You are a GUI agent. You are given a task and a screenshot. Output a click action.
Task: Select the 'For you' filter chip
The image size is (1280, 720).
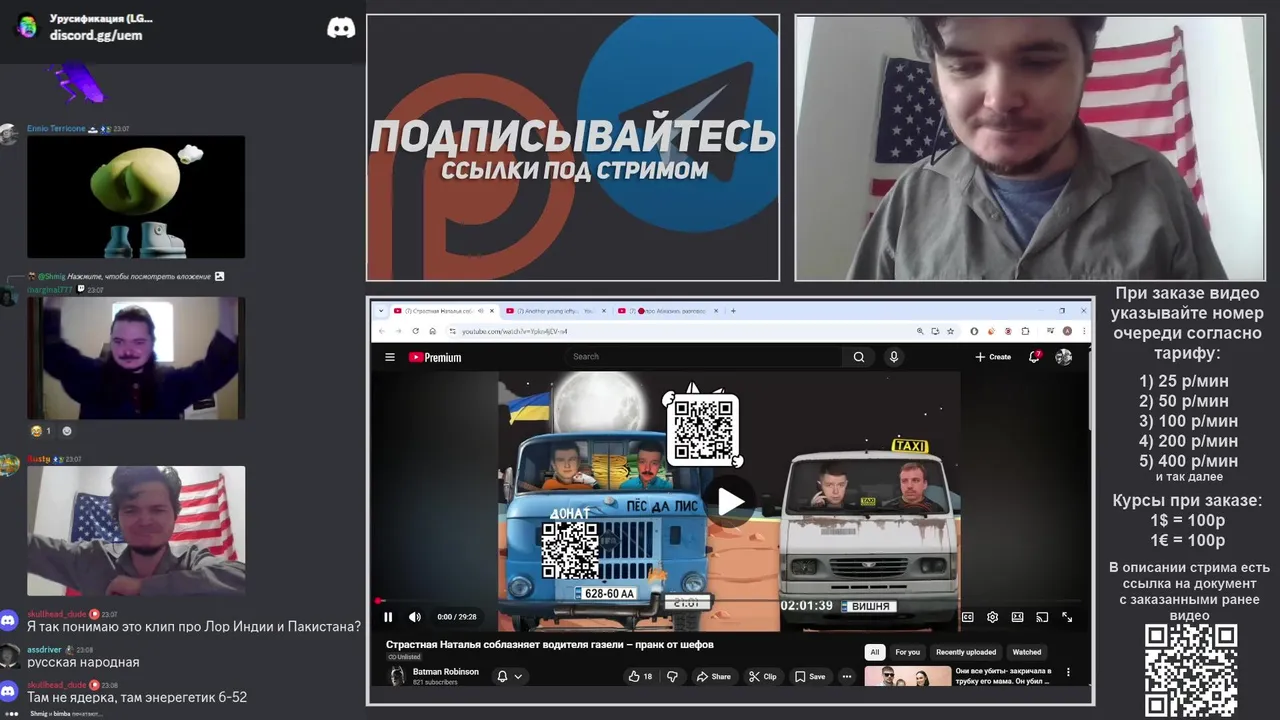pos(908,652)
